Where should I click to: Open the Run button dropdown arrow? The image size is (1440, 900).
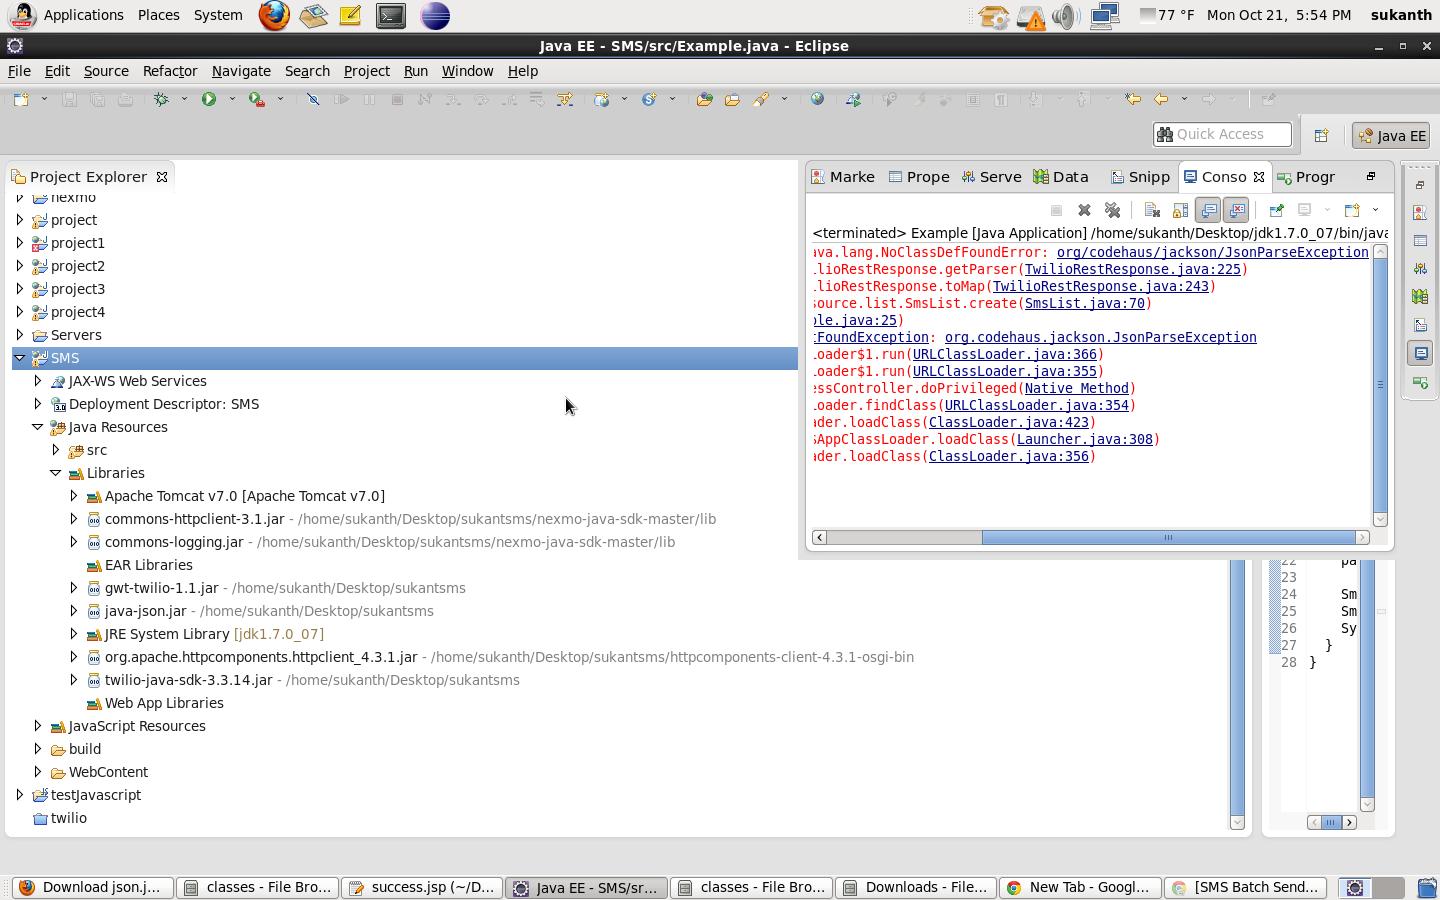point(232,99)
